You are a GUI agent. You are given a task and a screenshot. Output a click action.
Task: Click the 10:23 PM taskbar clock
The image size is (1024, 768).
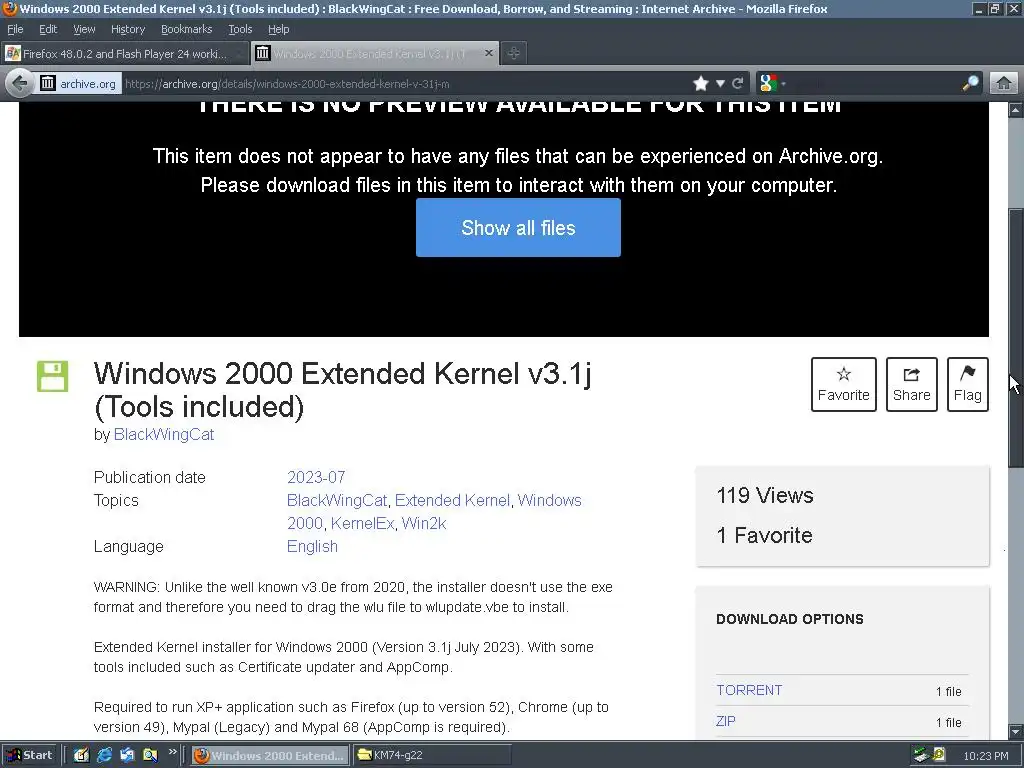point(985,756)
